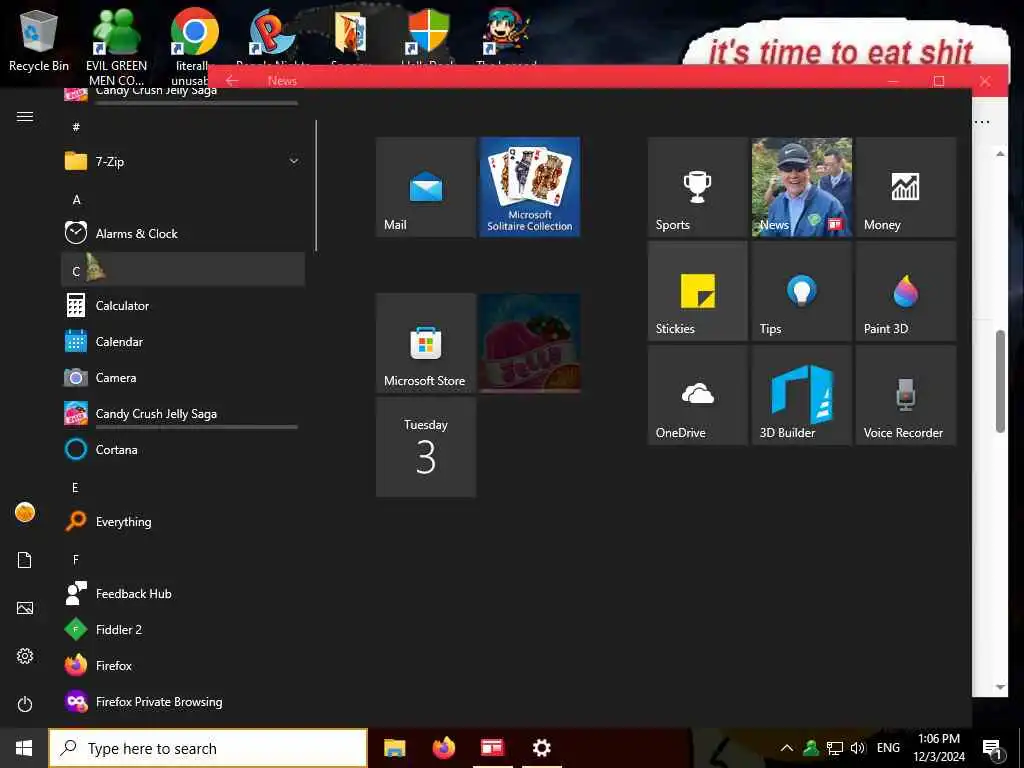The height and width of the screenshot is (768, 1024).
Task: Select EVIL GREEN MEN desktop shortcut
Action: pyautogui.click(x=116, y=48)
